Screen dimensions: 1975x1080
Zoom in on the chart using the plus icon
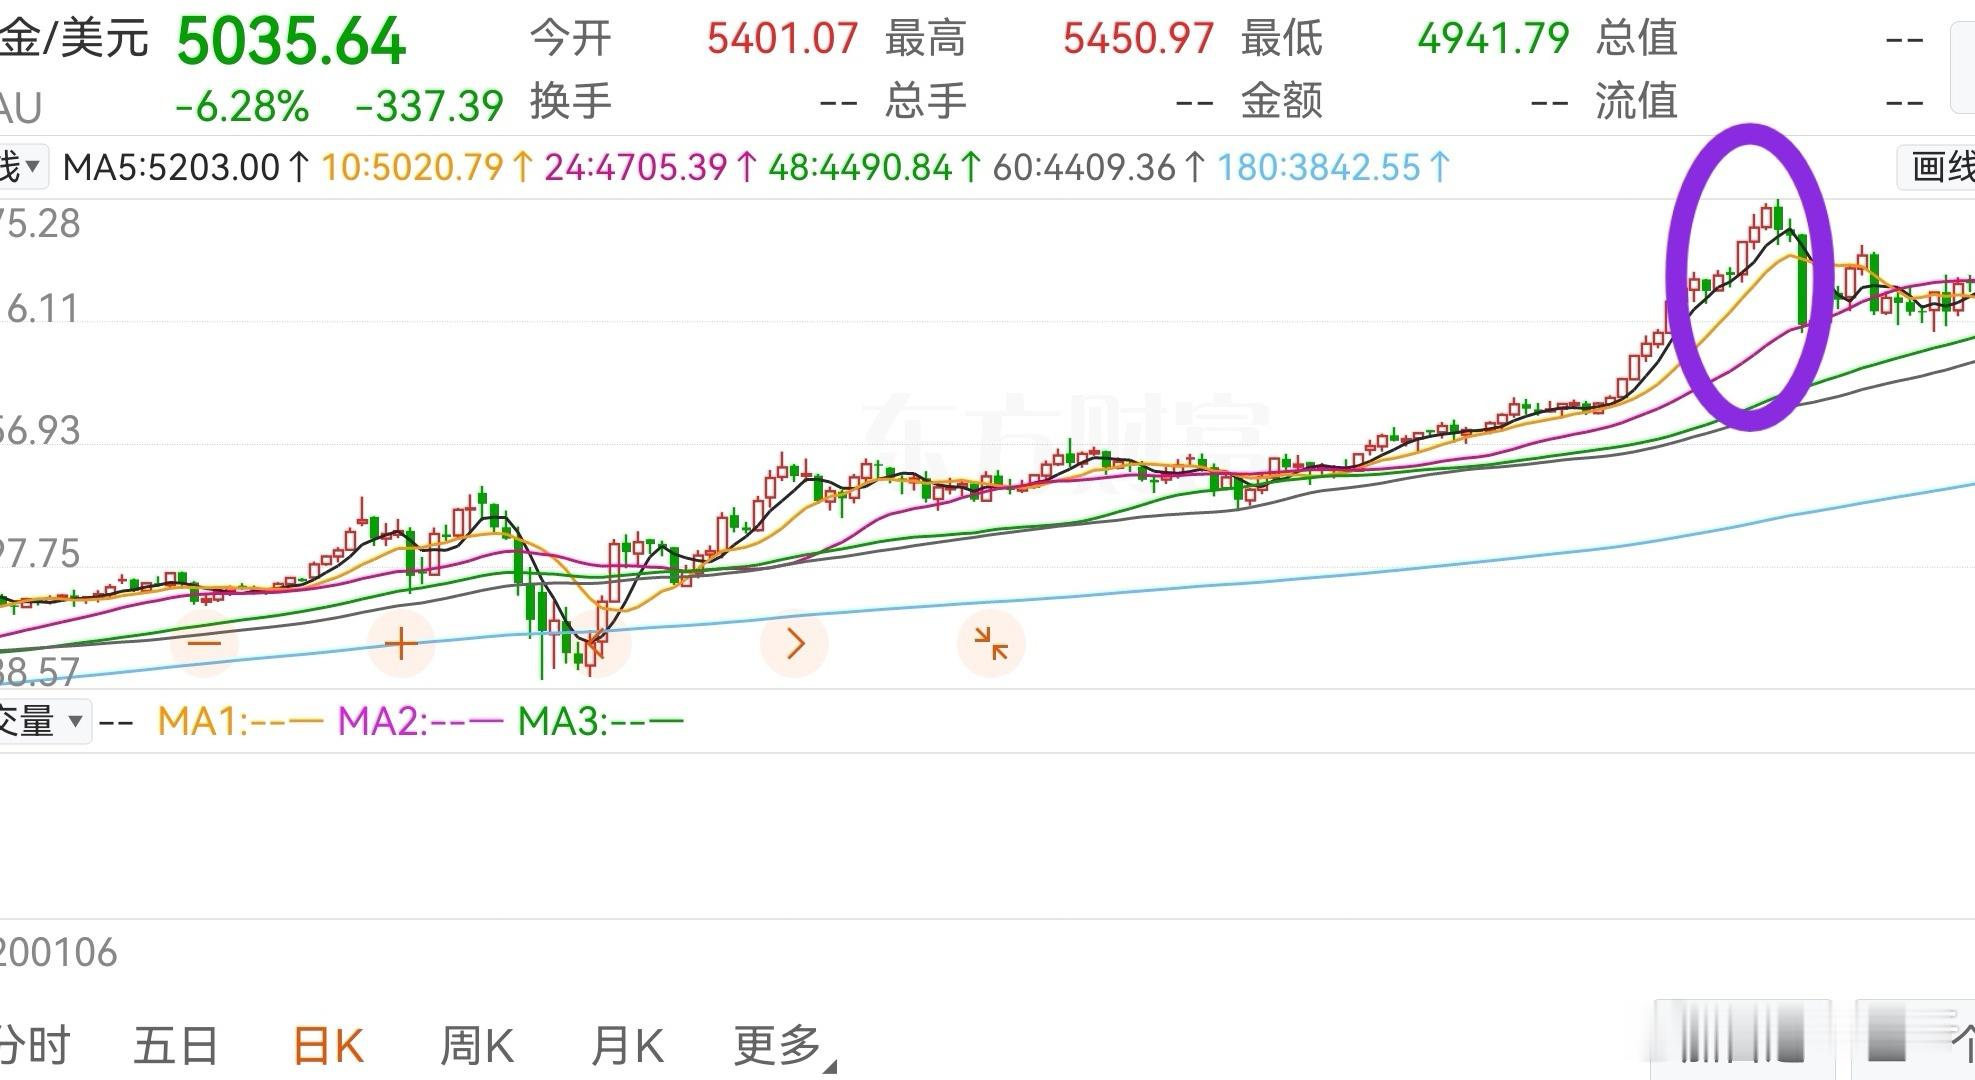[x=400, y=643]
